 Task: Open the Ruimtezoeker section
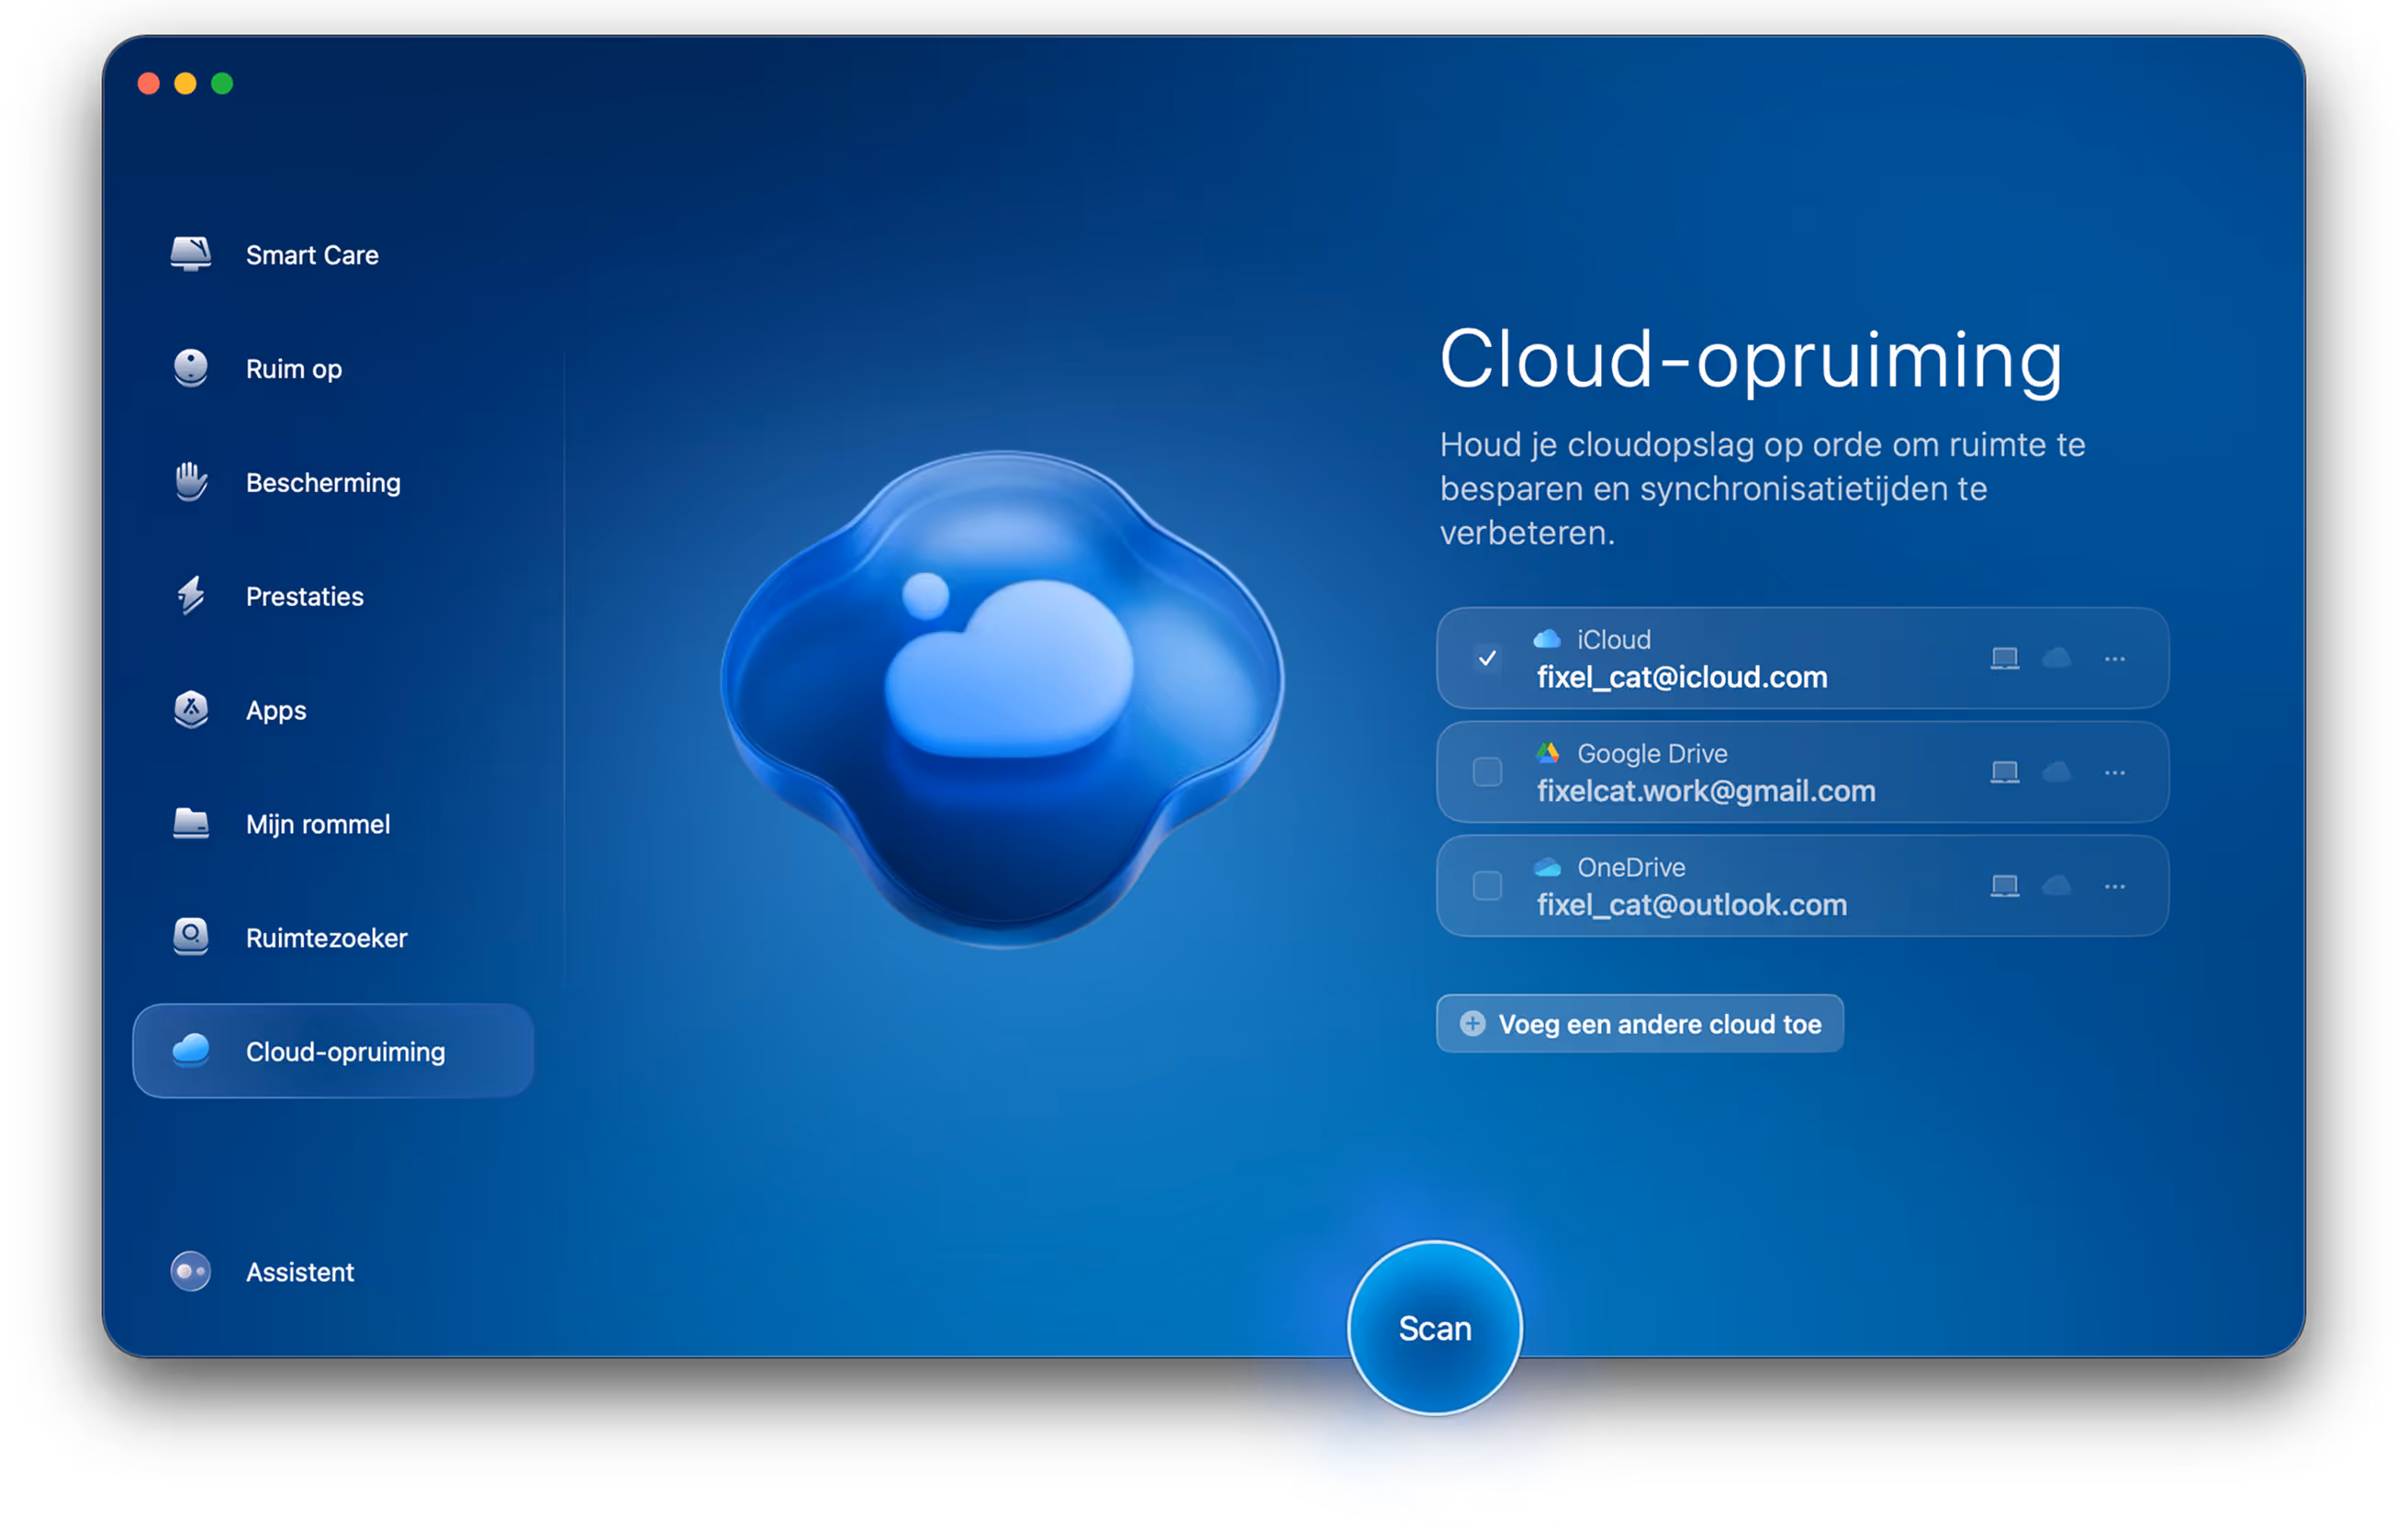pos(333,938)
